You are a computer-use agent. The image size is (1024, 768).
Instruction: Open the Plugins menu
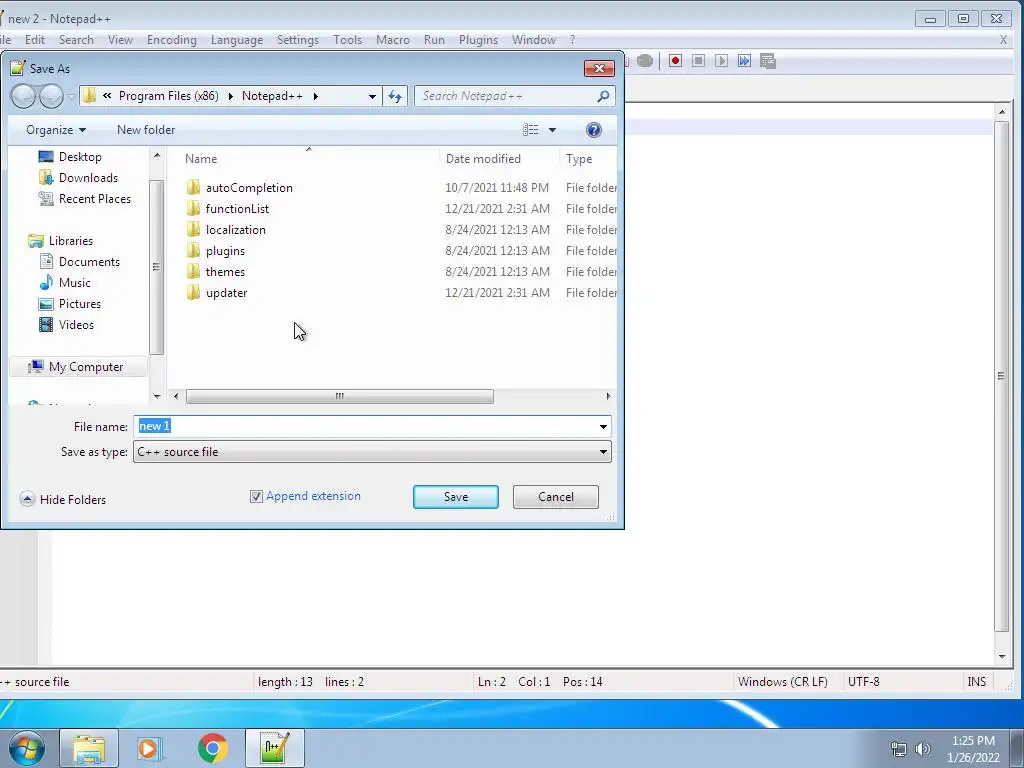[x=479, y=40]
